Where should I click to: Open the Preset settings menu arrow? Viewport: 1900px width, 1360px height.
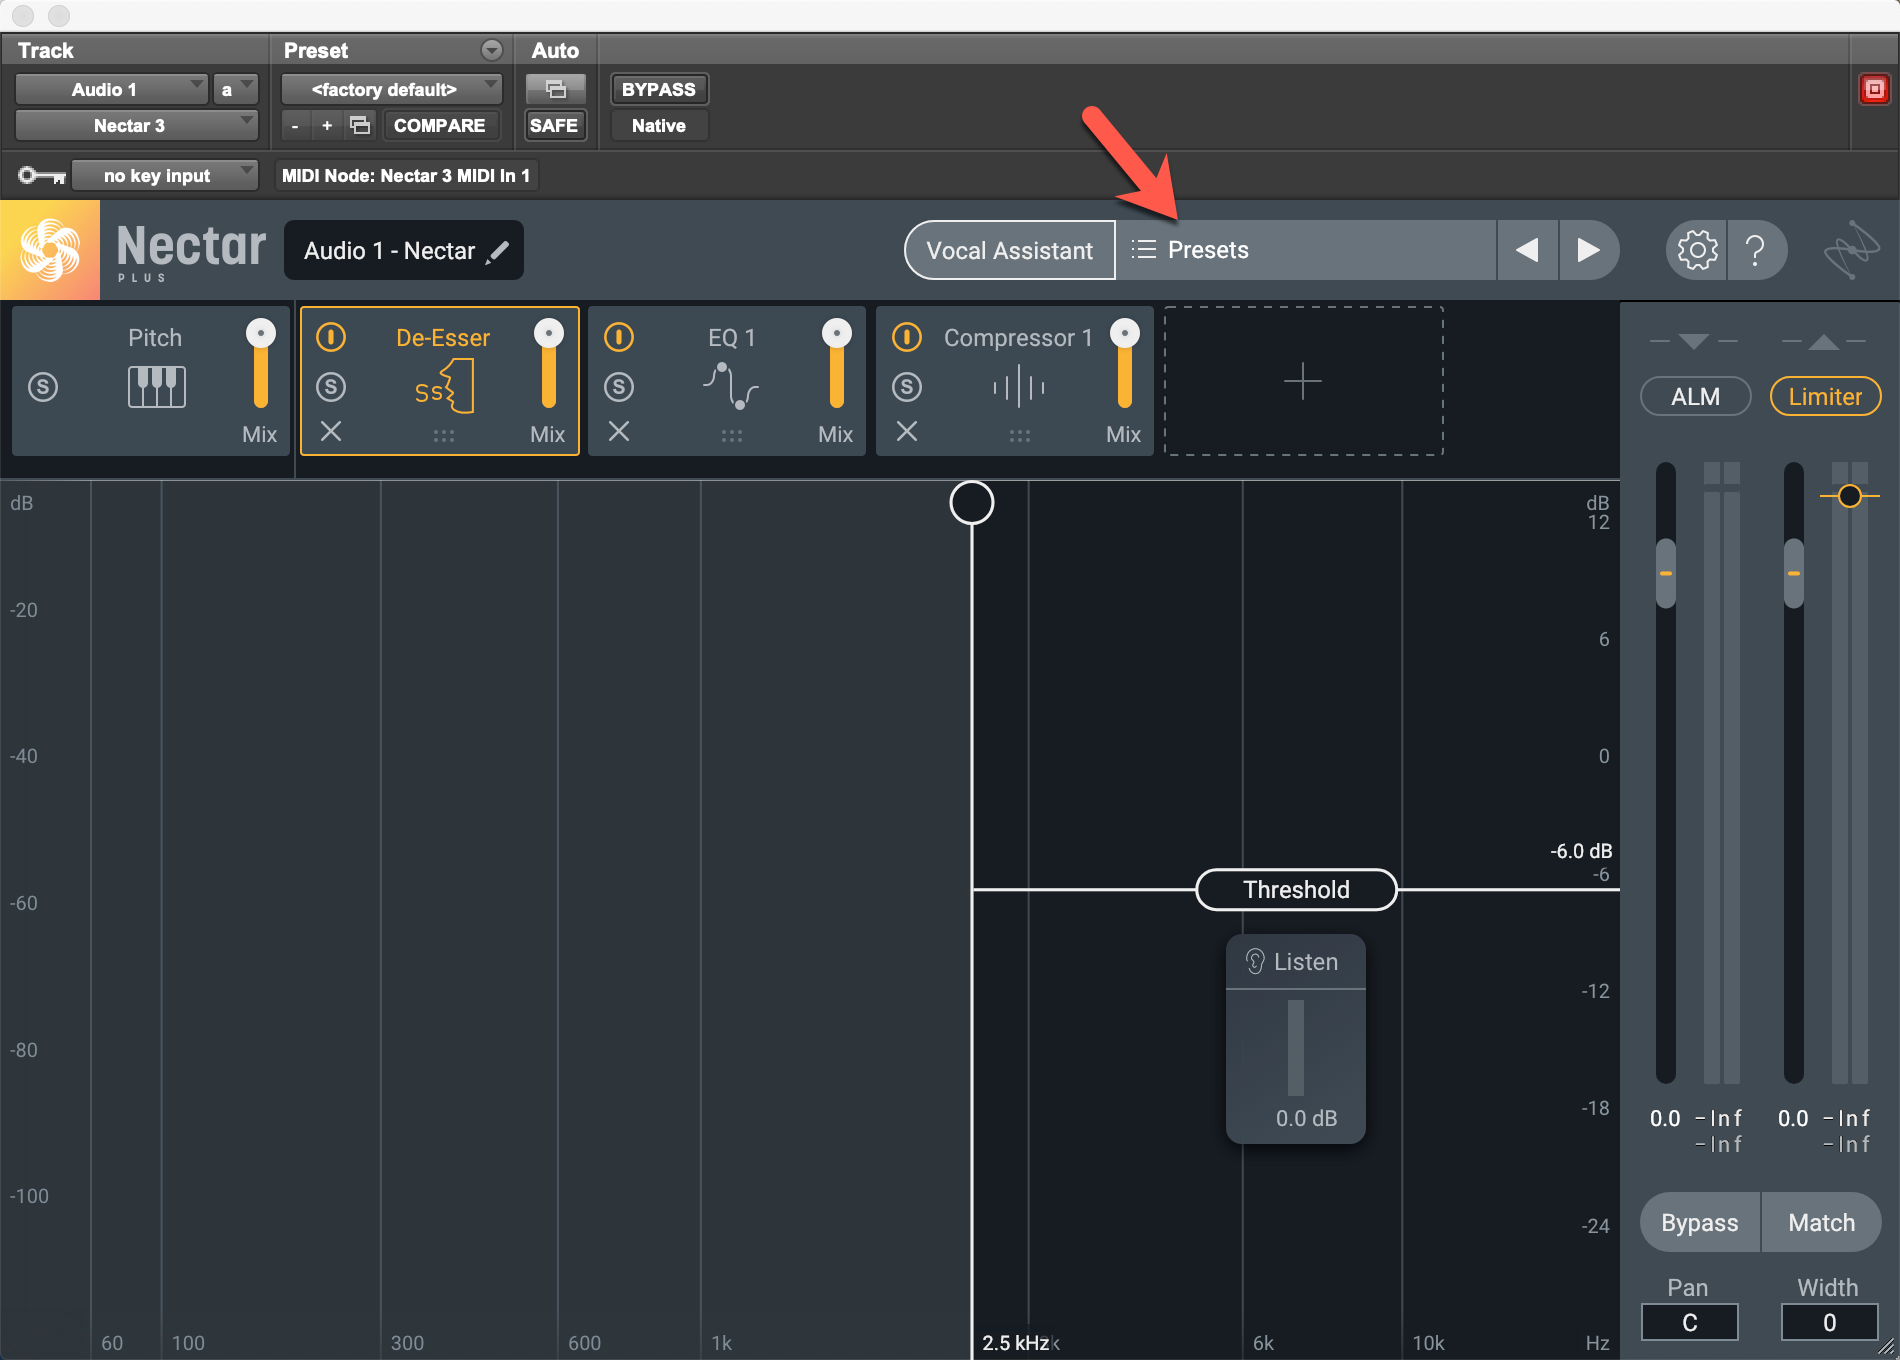pyautogui.click(x=491, y=50)
